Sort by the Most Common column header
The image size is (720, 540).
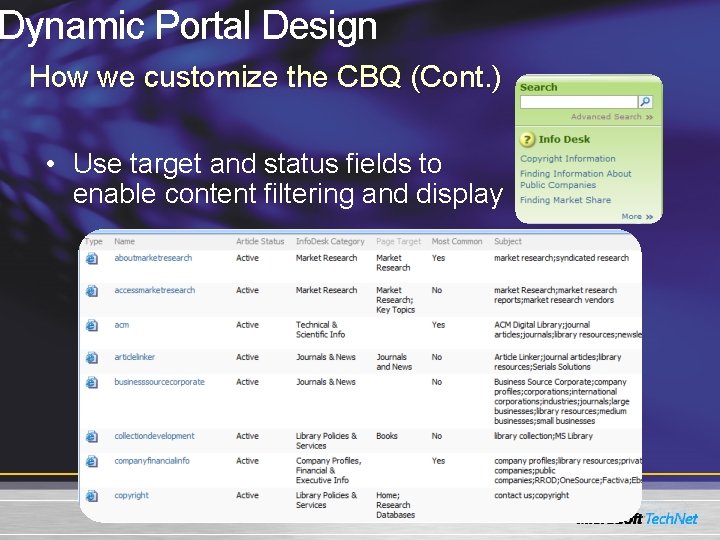(457, 242)
